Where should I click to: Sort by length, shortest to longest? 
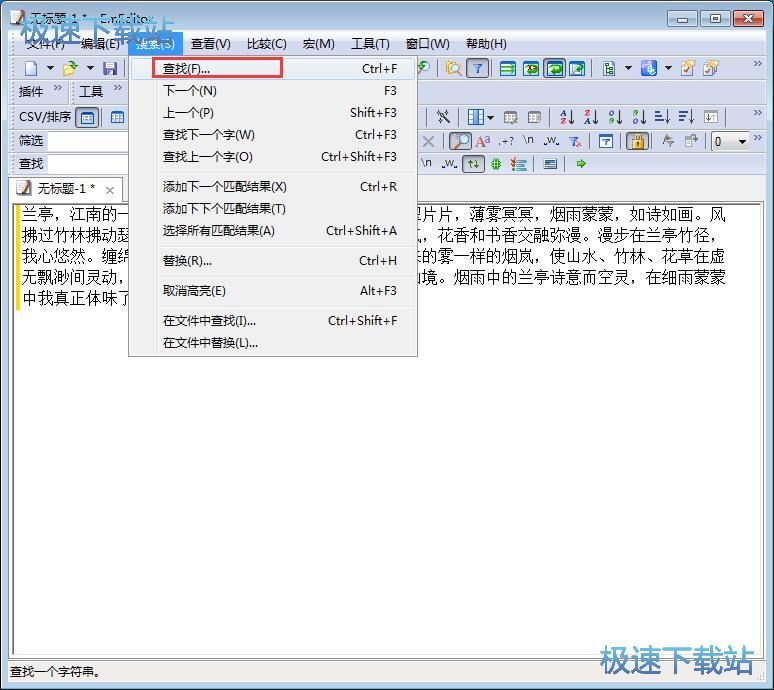pyautogui.click(x=662, y=117)
